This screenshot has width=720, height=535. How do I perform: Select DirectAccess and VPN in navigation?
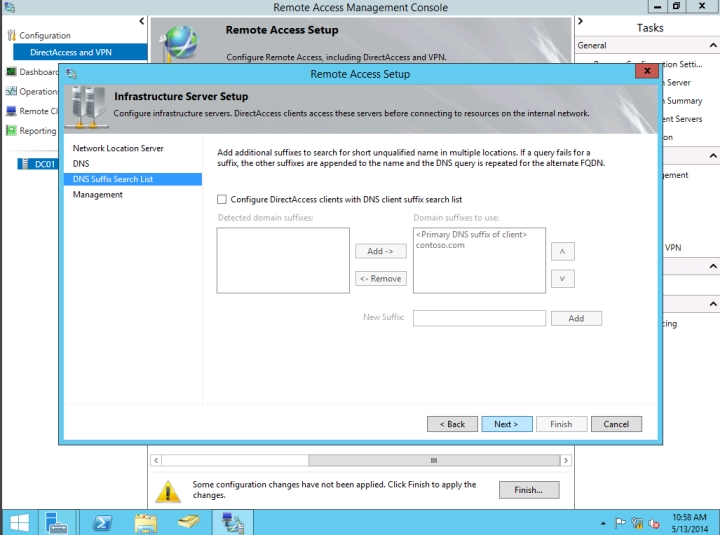tap(80, 52)
